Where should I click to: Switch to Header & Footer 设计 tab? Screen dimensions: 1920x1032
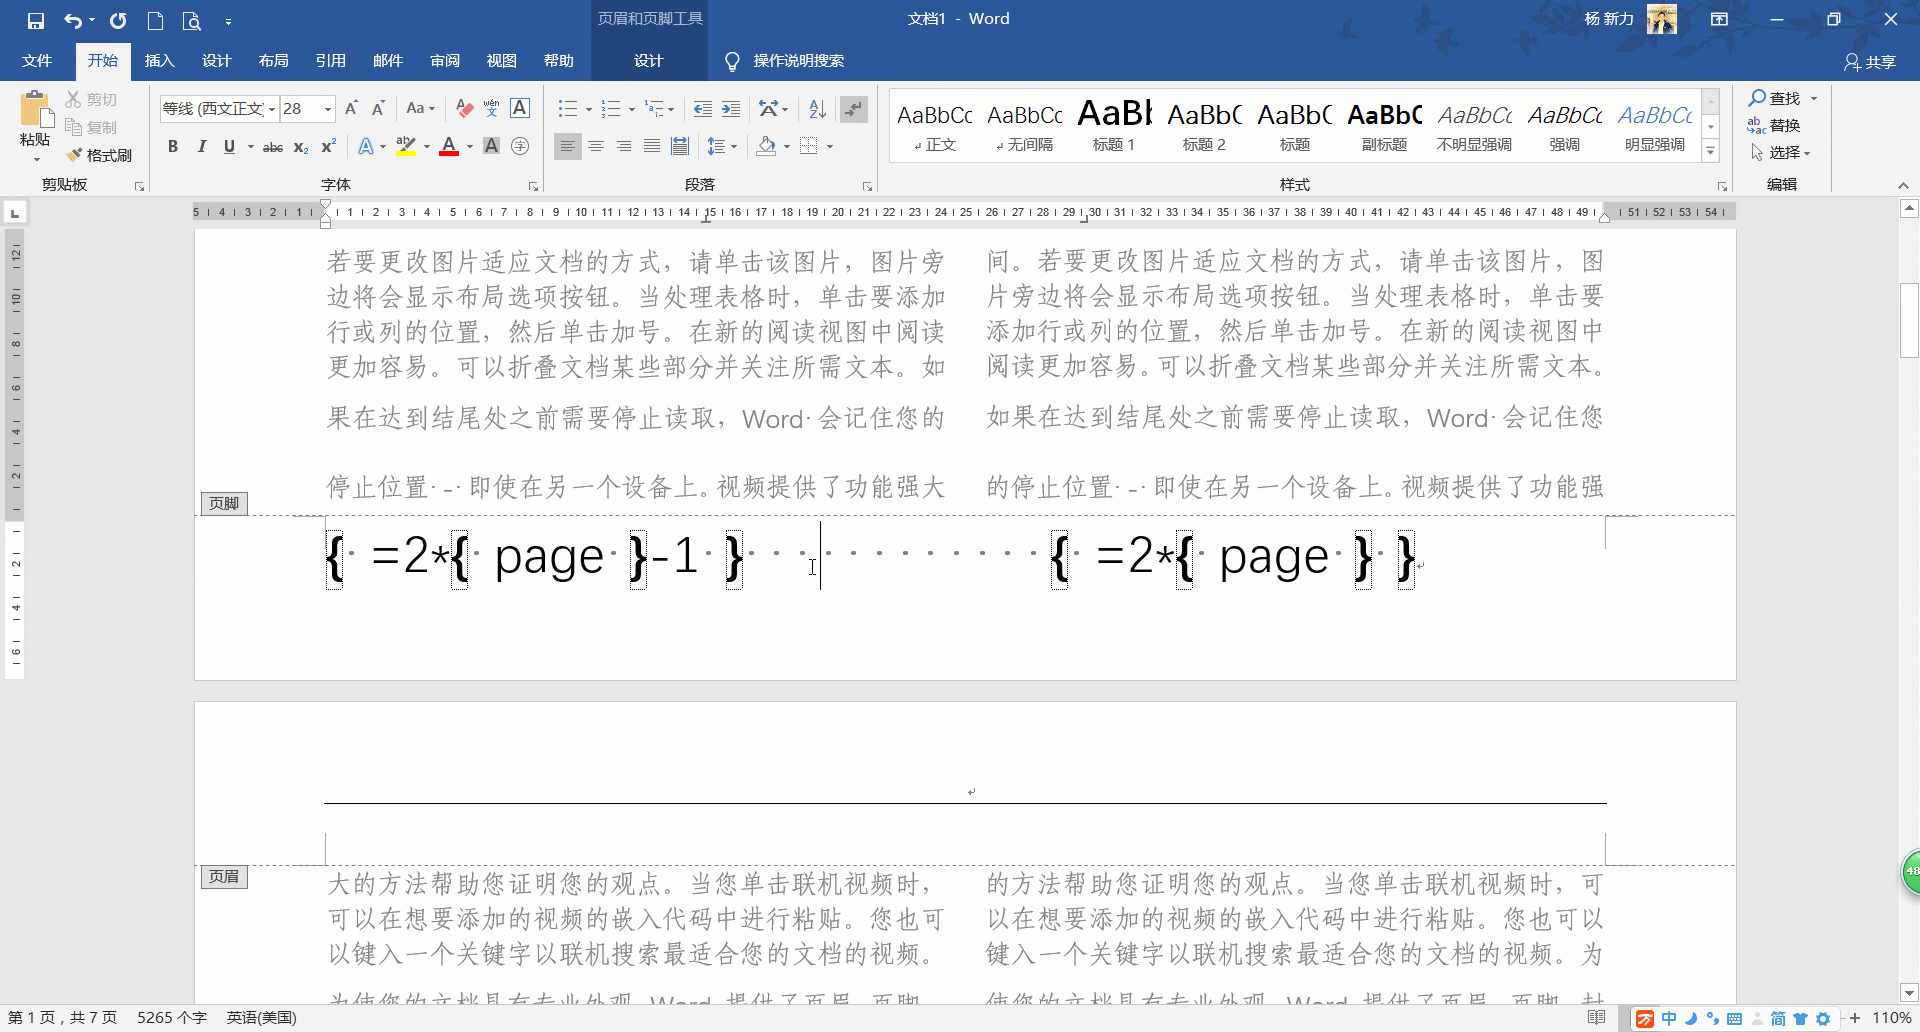648,61
